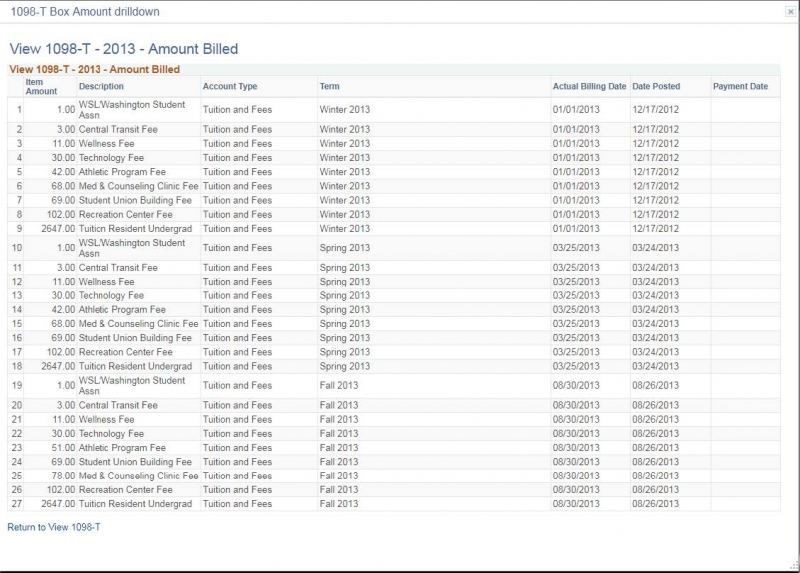Select row 8 'Recreation Center Fee' description
Viewport: 800px width, 573px height.
click(x=126, y=215)
